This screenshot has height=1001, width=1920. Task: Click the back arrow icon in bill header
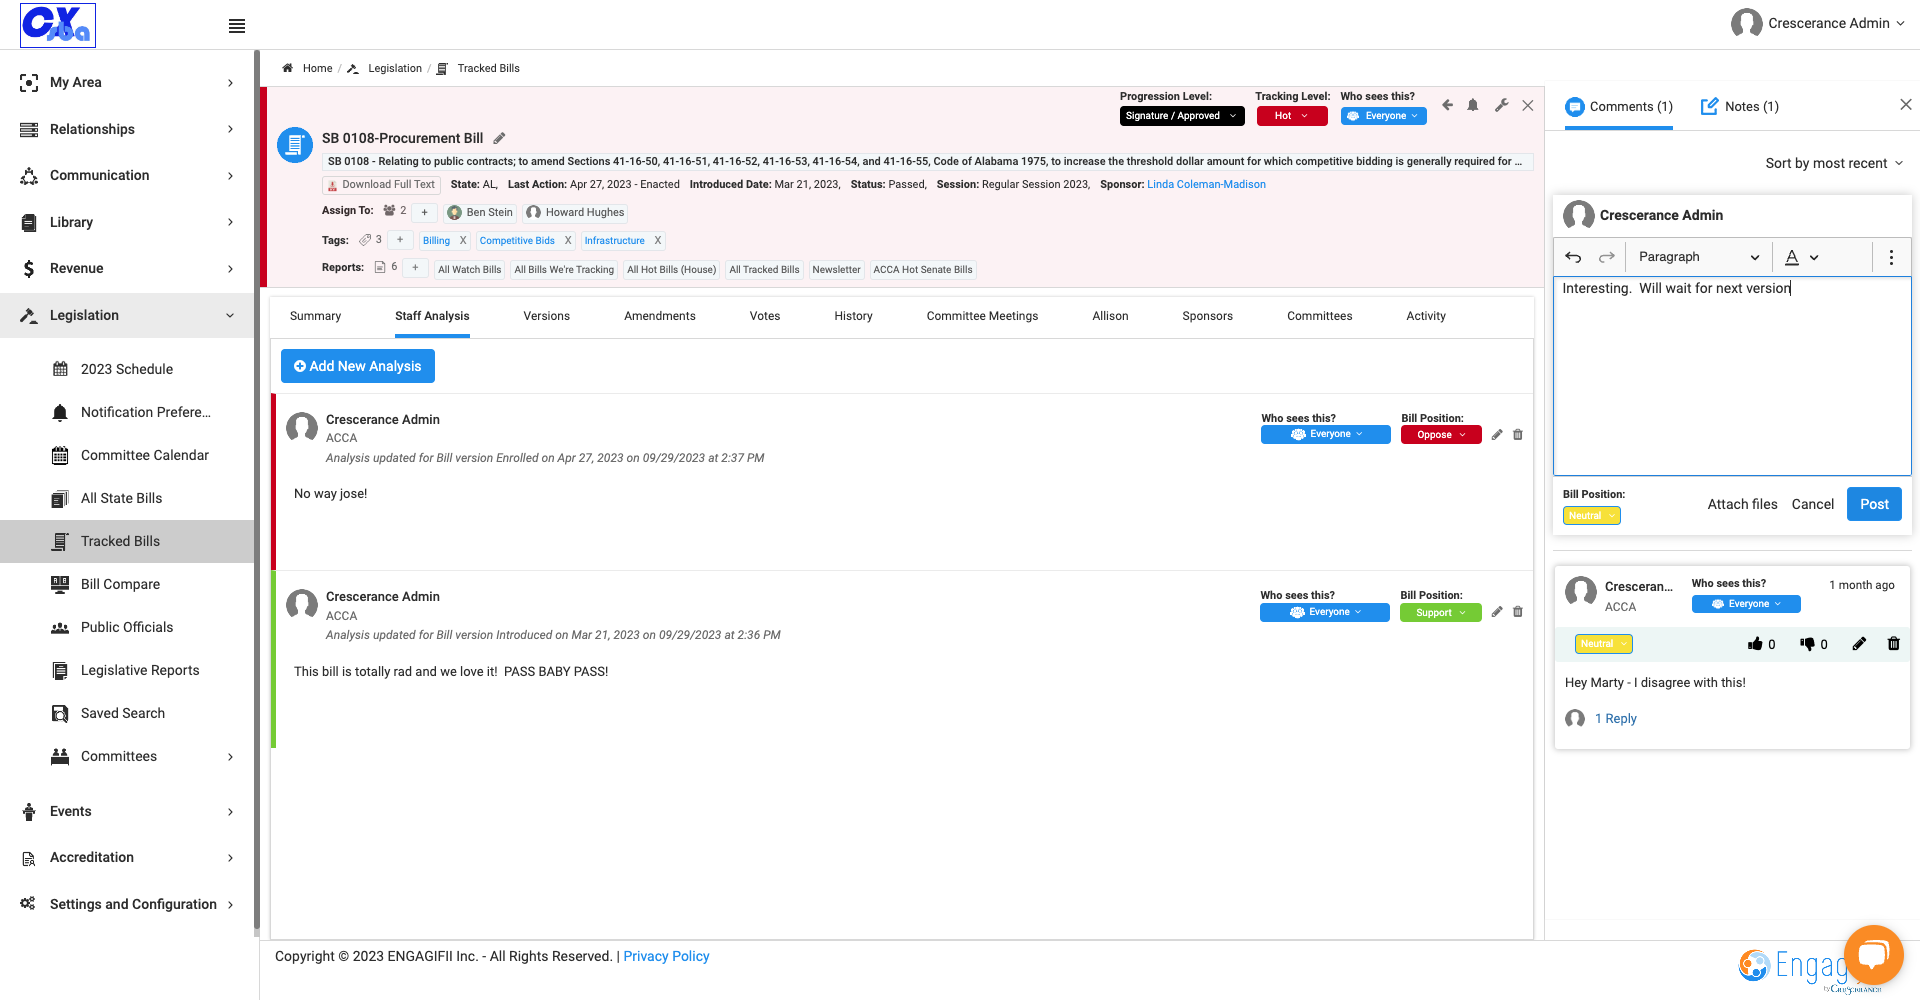point(1447,105)
